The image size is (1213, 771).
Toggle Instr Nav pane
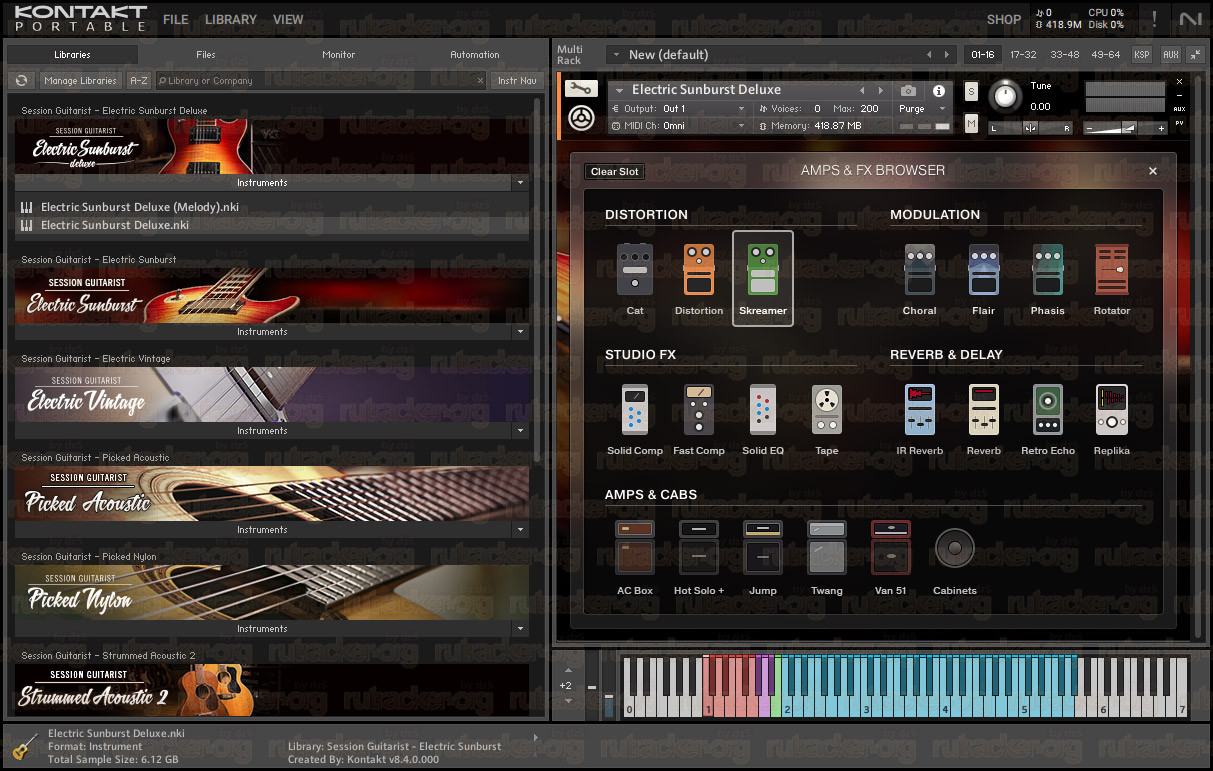tap(517, 80)
